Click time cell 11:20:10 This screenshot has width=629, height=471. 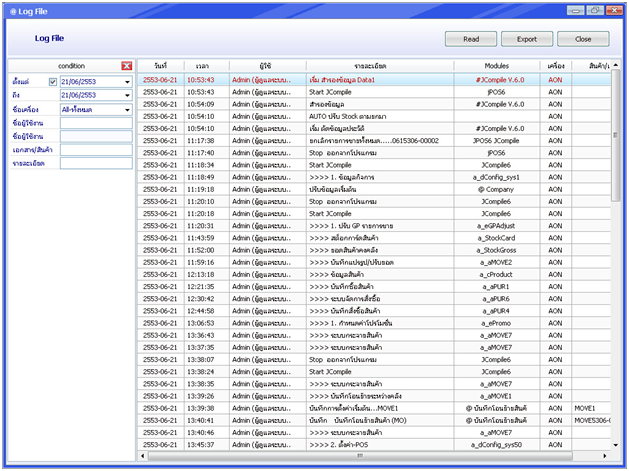tap(207, 201)
